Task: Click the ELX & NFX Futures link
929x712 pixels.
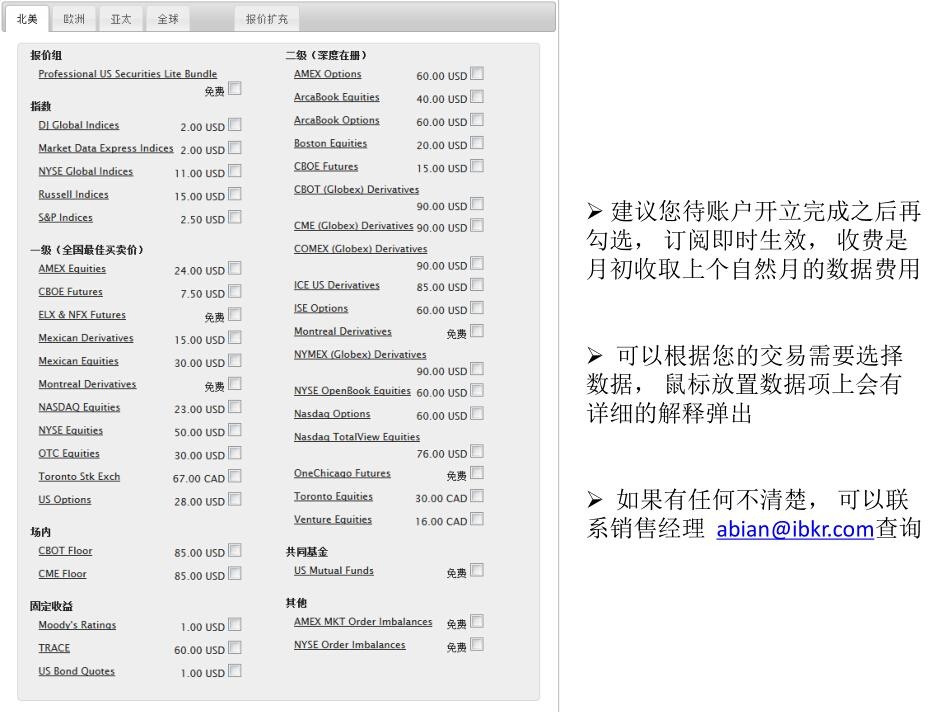Action: (82, 315)
